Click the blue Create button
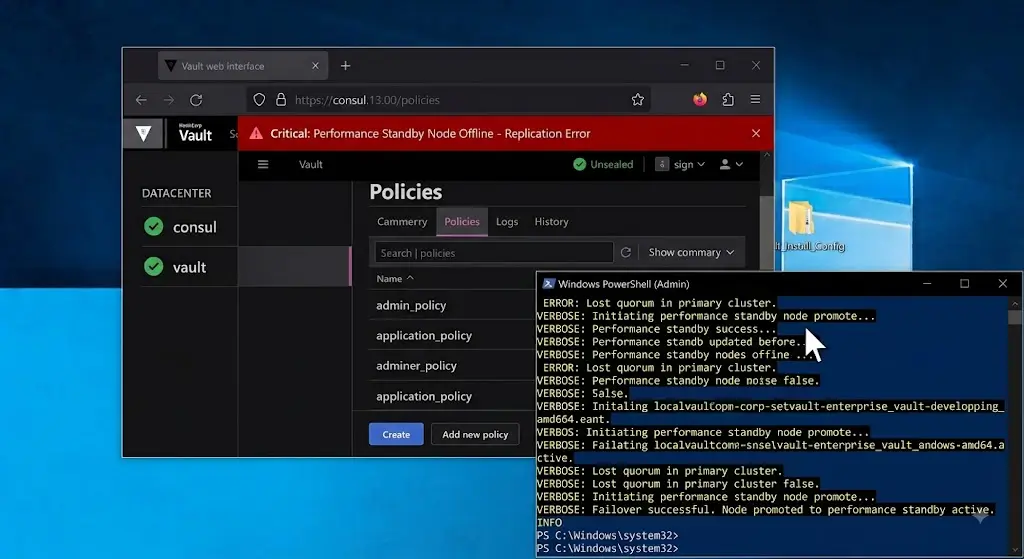 click(396, 434)
